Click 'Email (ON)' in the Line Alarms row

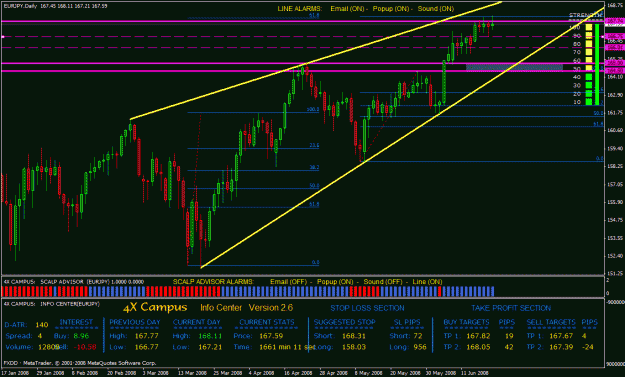(347, 9)
